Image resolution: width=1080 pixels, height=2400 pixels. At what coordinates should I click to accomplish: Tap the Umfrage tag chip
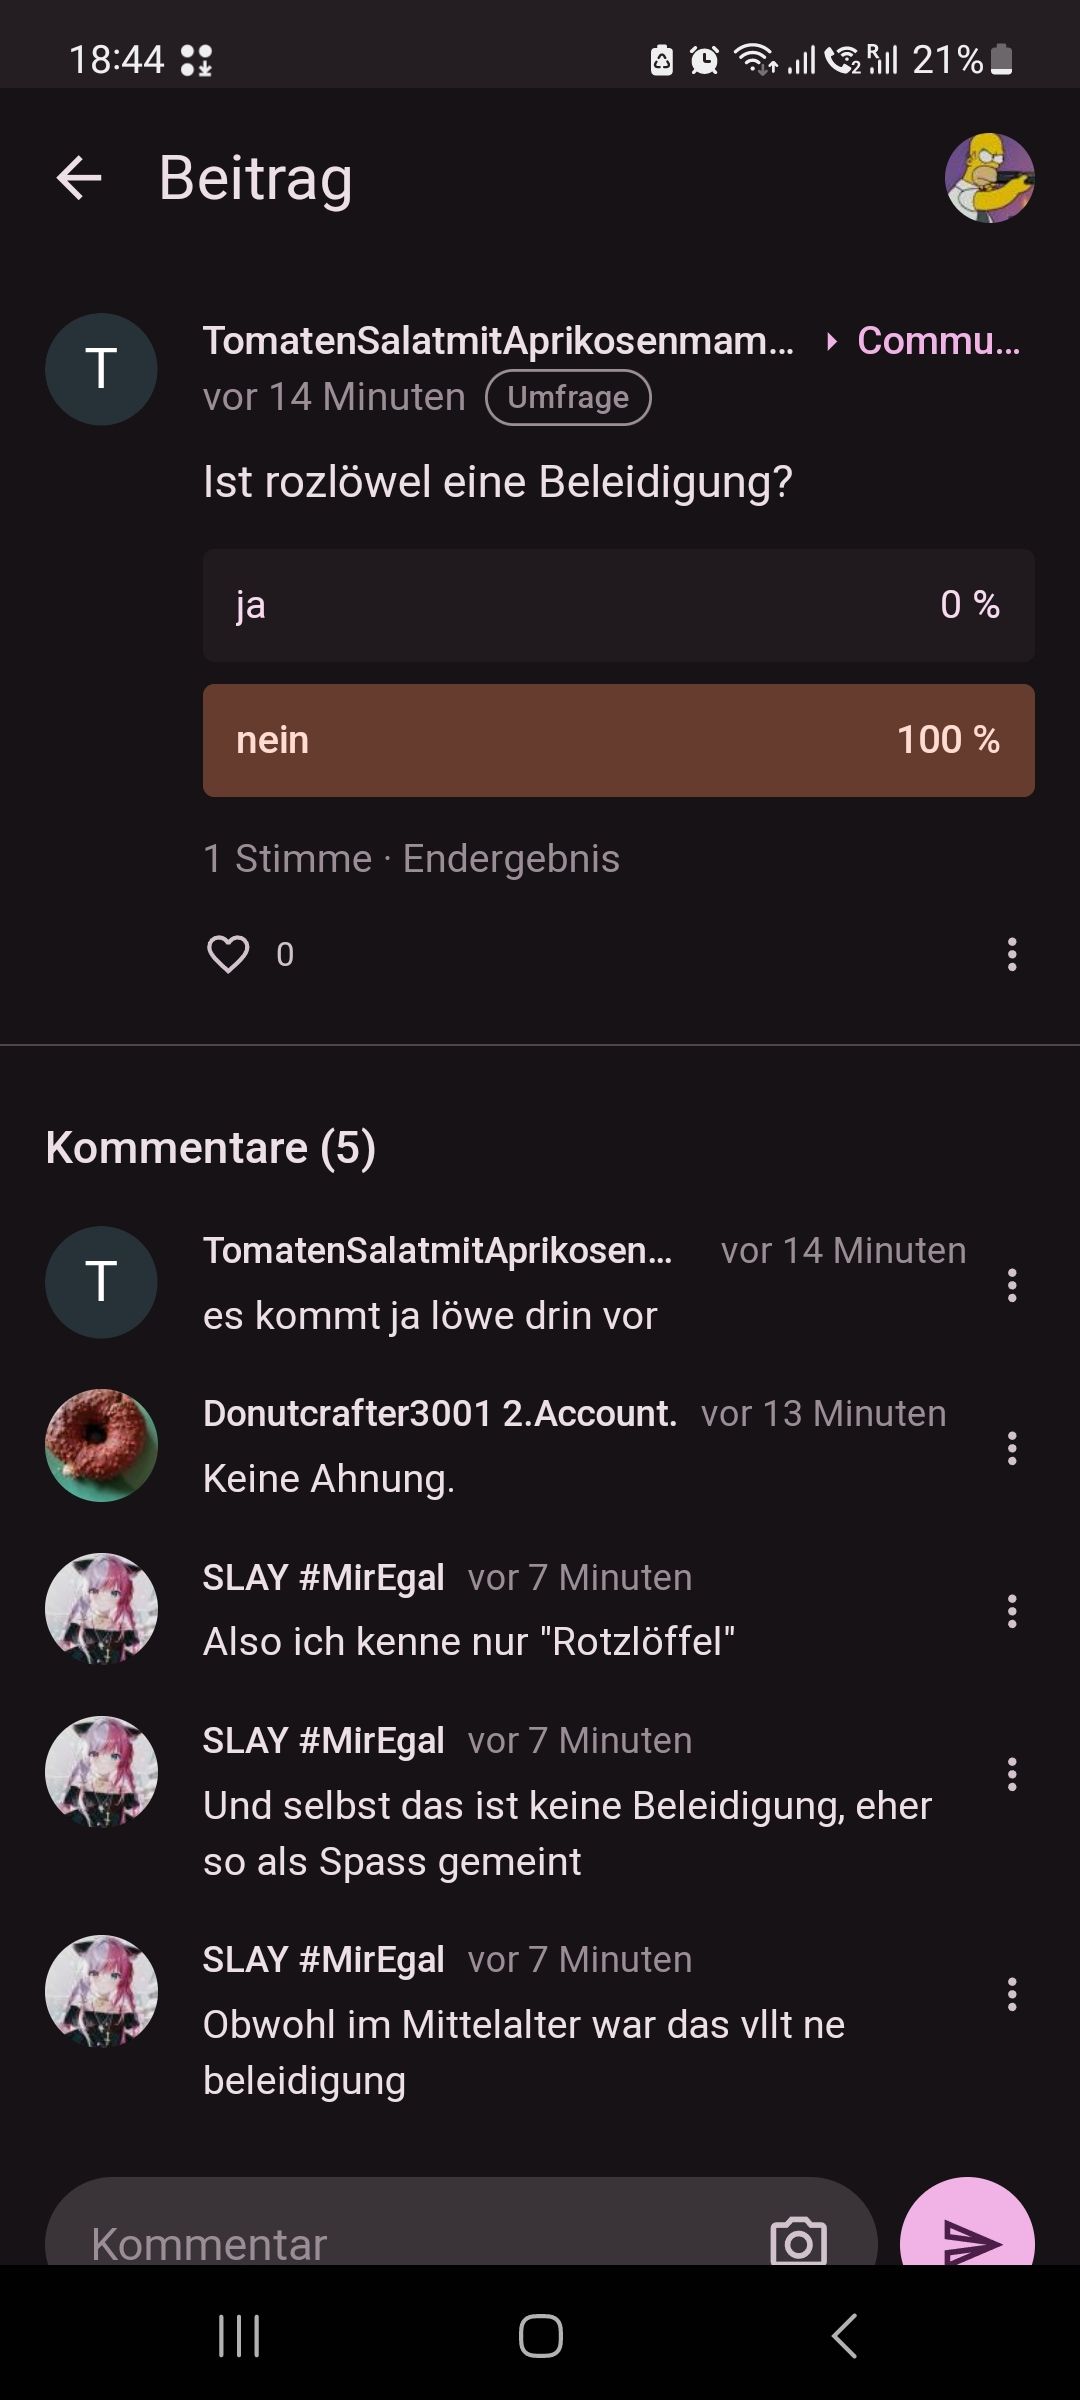click(x=568, y=397)
